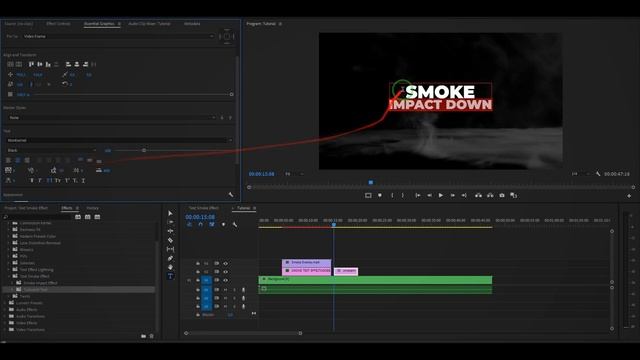
Task: Select the green background clip on V1
Action: [x=375, y=280]
